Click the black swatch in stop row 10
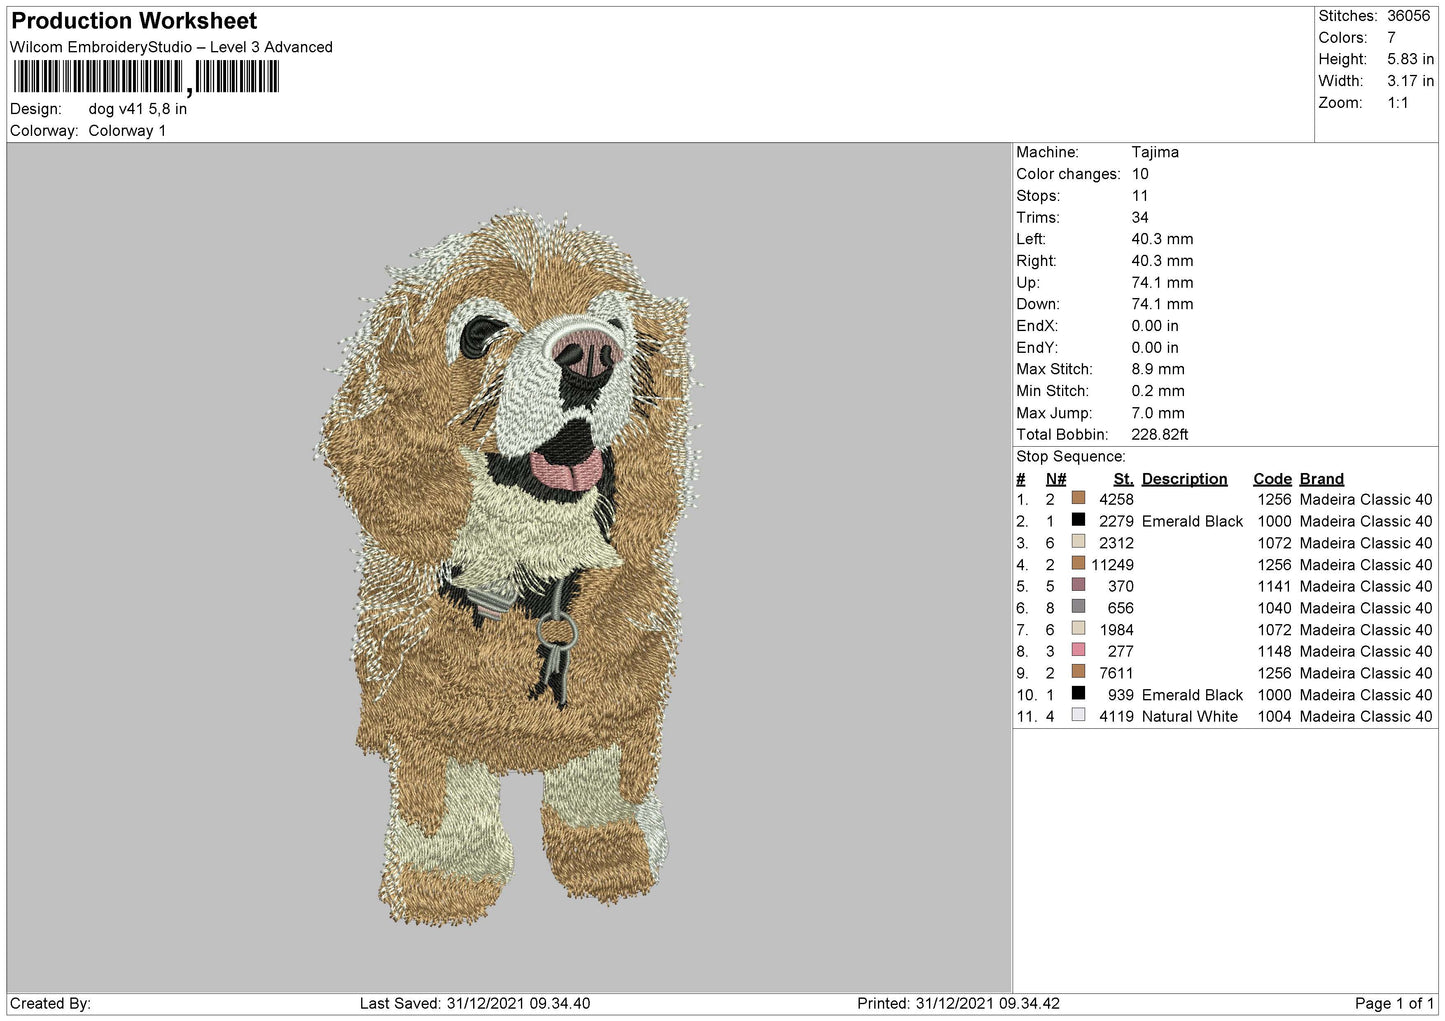 click(x=1078, y=693)
